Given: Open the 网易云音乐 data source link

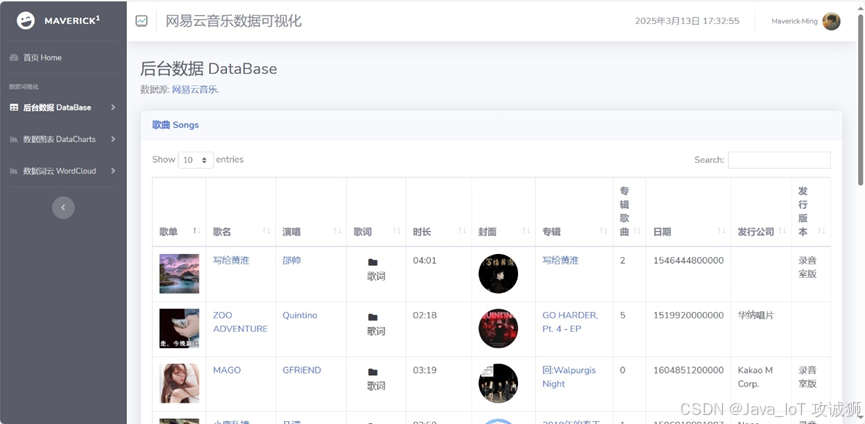Looking at the screenshot, I should tap(196, 90).
